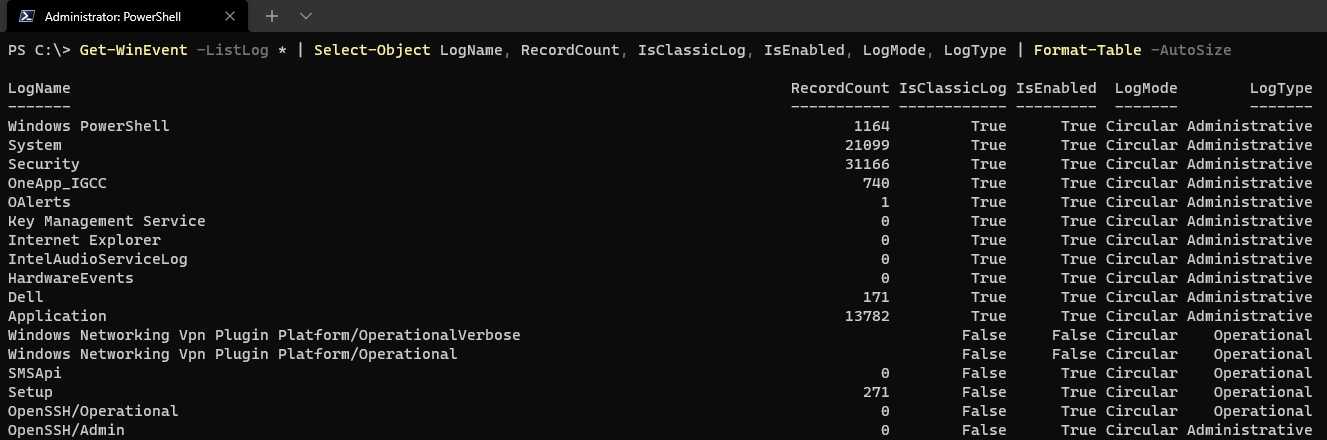Click the RecordCount column header
The image size is (1327, 440).
pos(840,88)
